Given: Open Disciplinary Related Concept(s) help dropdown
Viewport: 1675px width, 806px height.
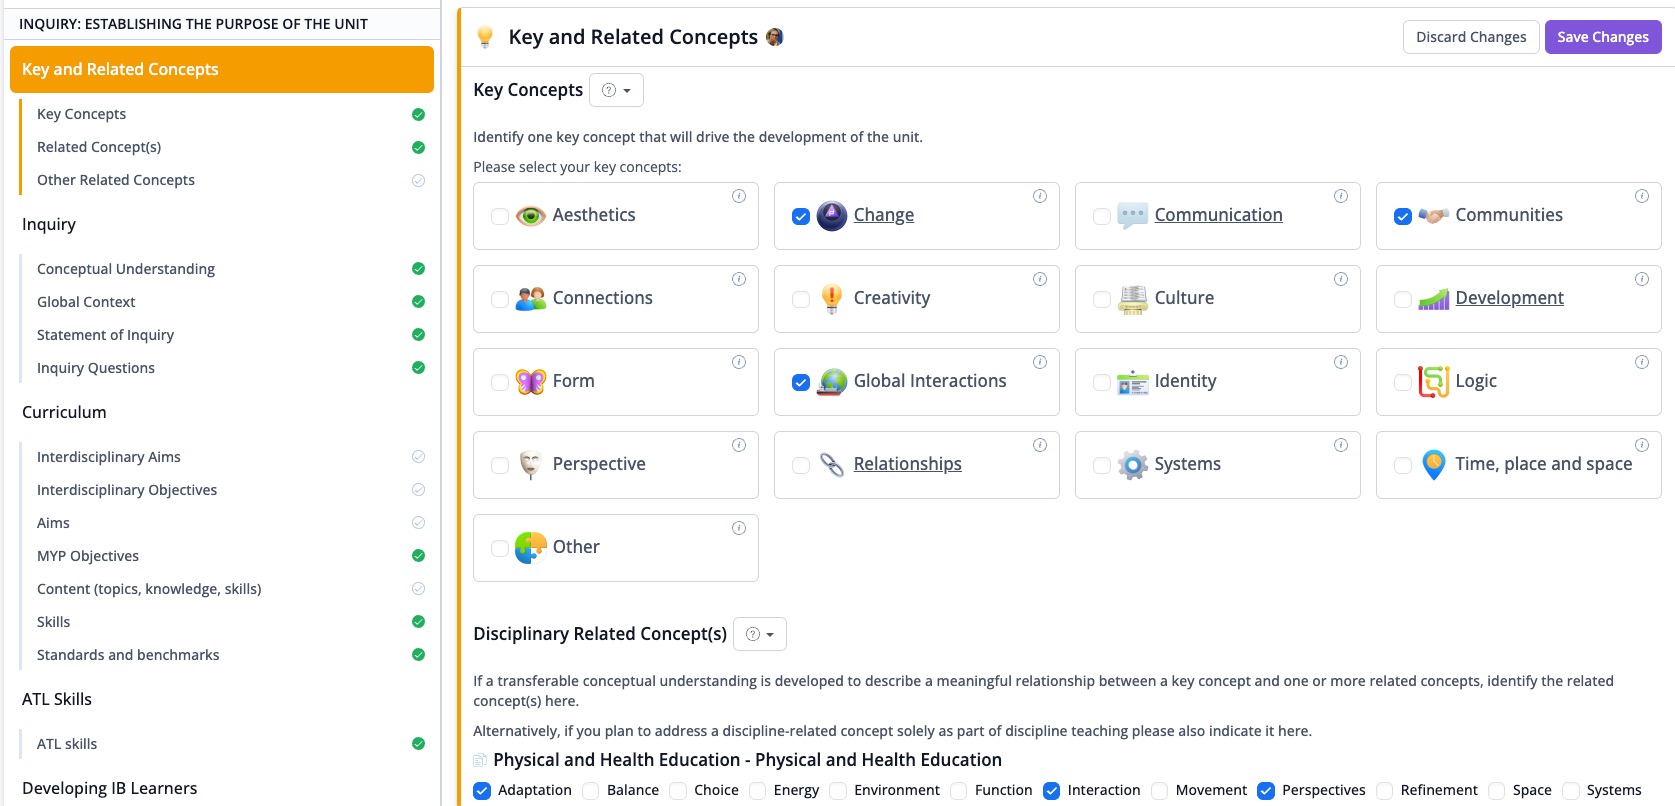Looking at the screenshot, I should [760, 634].
